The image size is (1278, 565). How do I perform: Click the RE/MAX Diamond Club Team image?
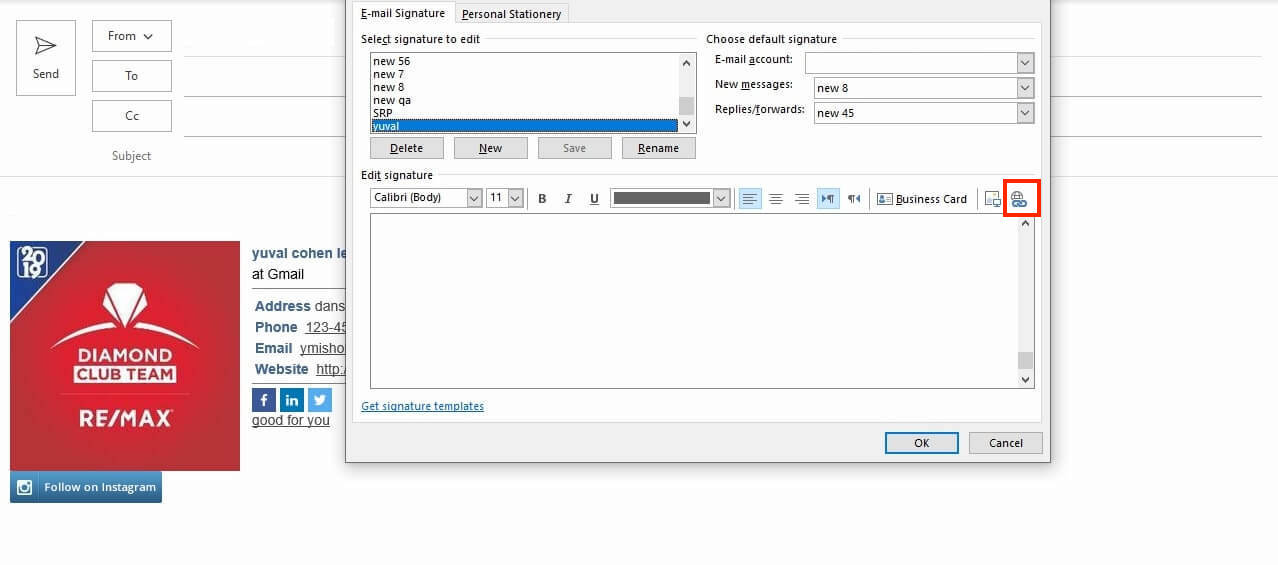pyautogui.click(x=125, y=356)
